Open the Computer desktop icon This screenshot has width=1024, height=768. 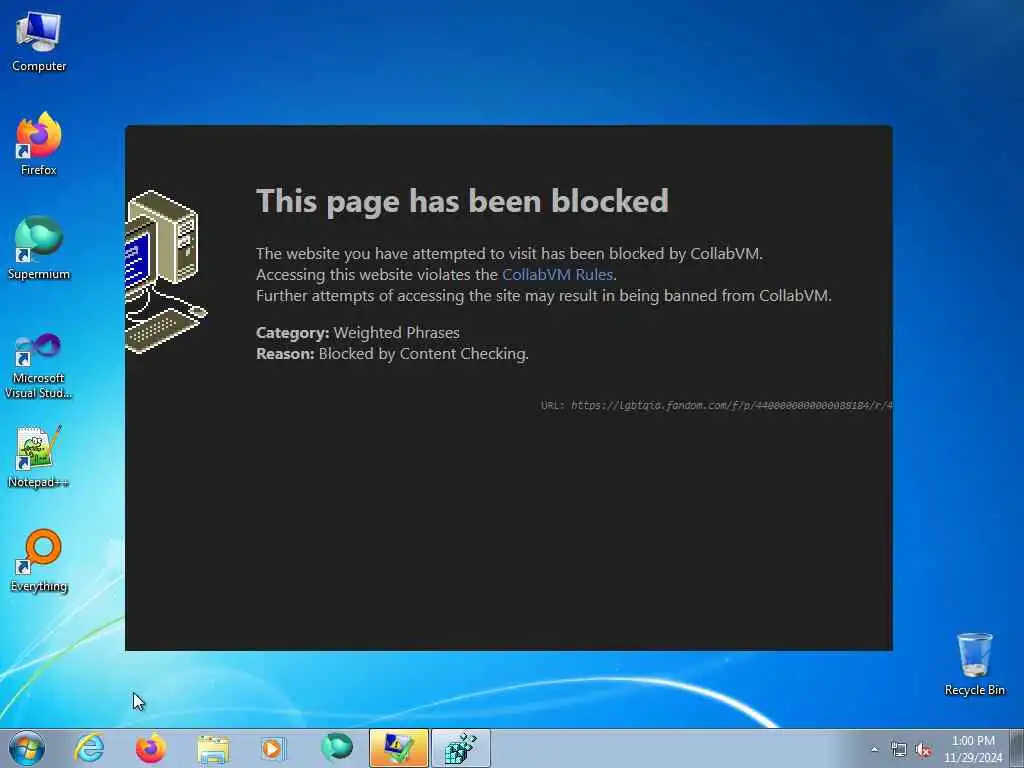[x=39, y=42]
